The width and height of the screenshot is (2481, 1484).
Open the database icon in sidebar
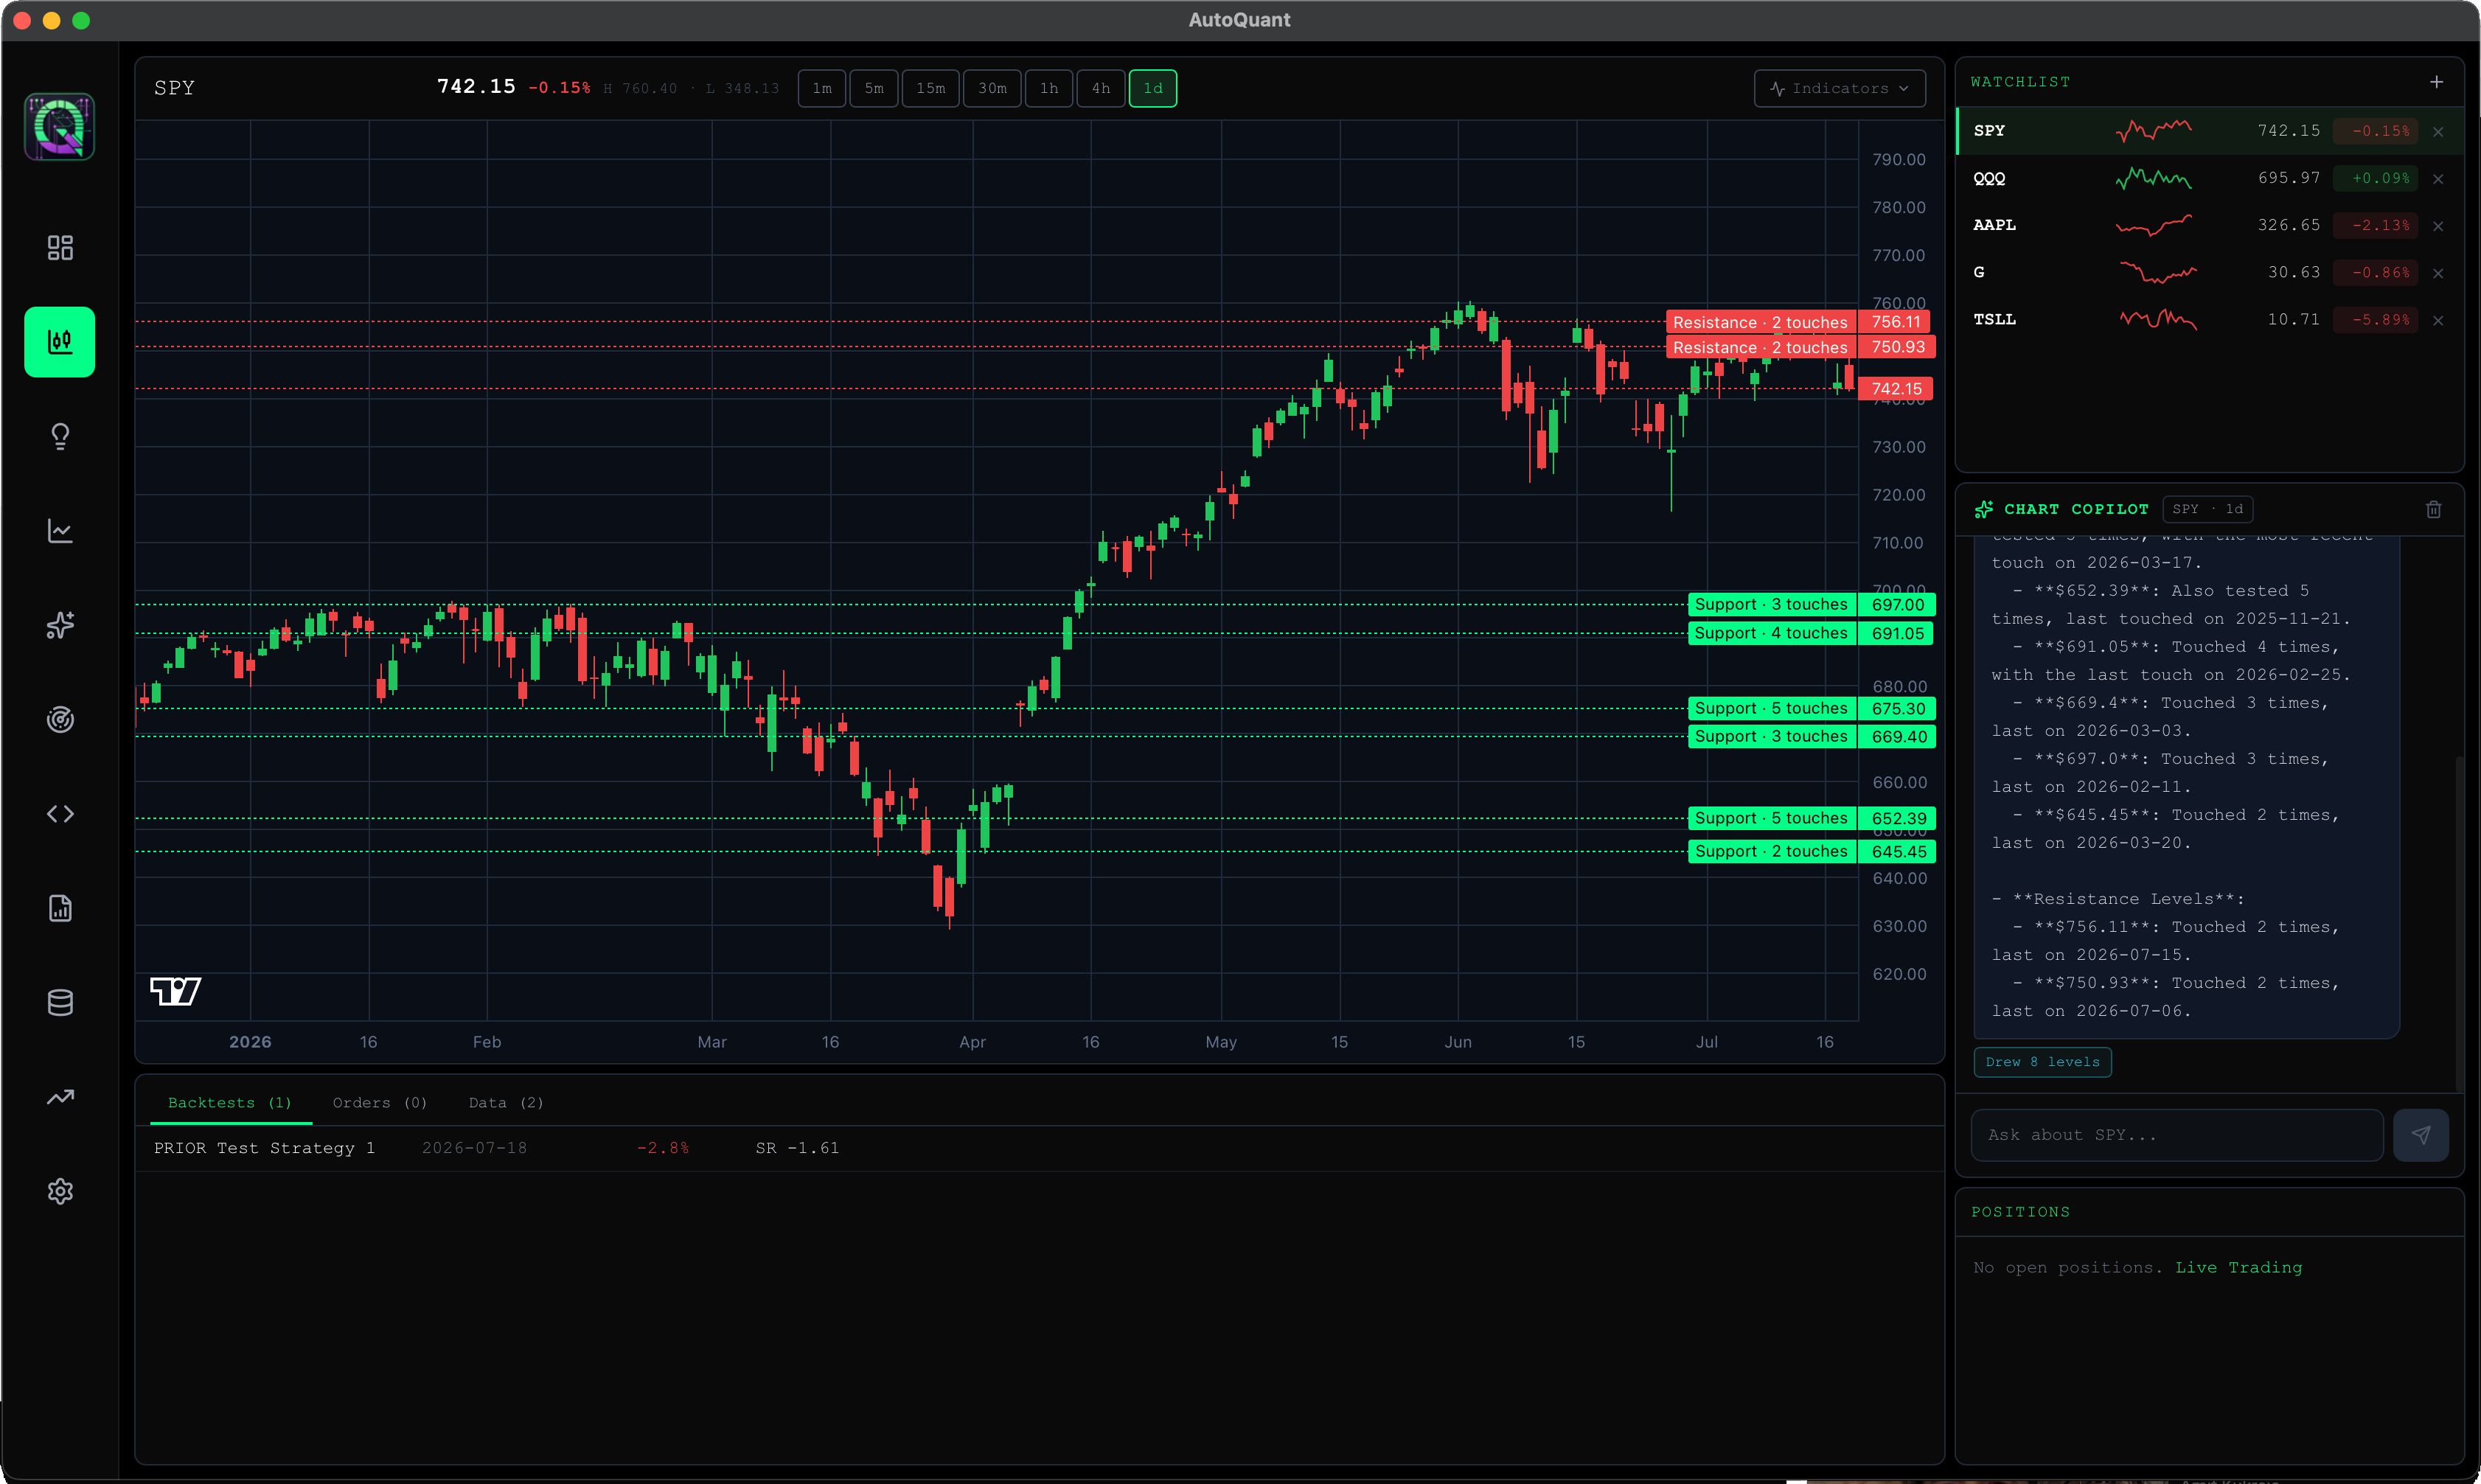60,1002
